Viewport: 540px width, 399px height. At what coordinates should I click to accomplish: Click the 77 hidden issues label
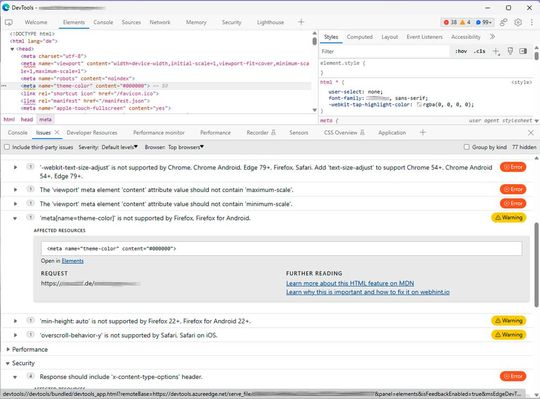coord(524,147)
